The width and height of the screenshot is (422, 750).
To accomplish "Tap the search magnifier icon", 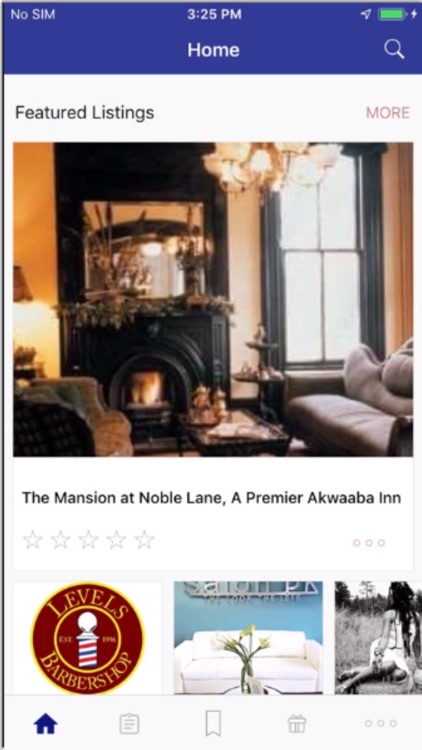I will (394, 49).
